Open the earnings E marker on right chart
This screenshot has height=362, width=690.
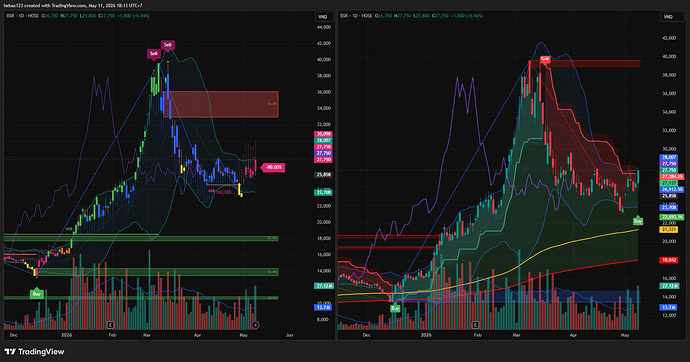(475, 325)
